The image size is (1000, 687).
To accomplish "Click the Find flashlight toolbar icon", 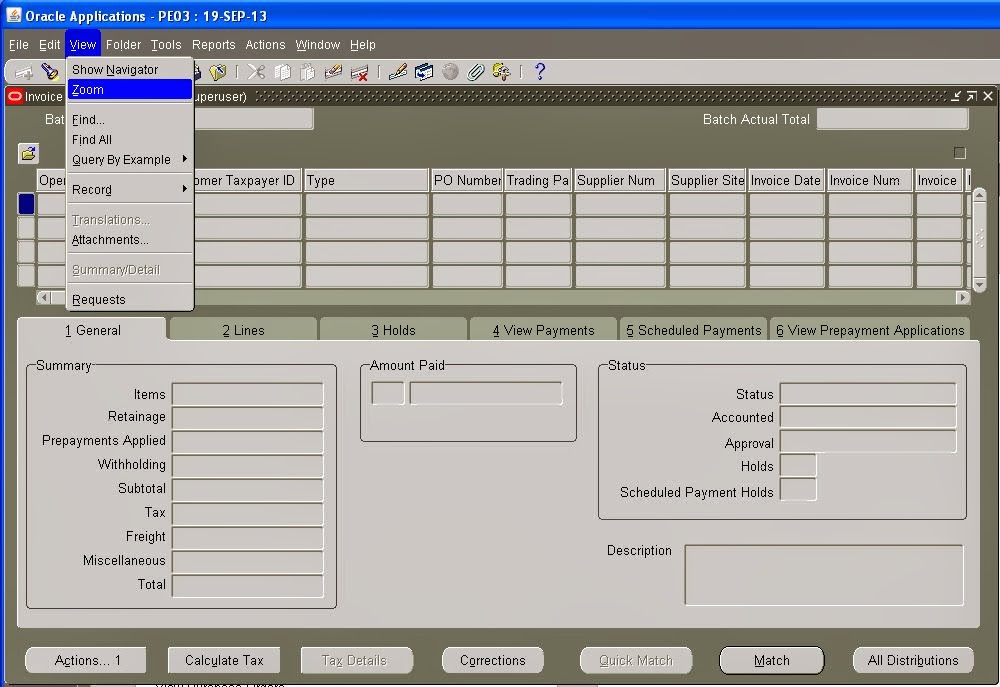I will click(50, 71).
